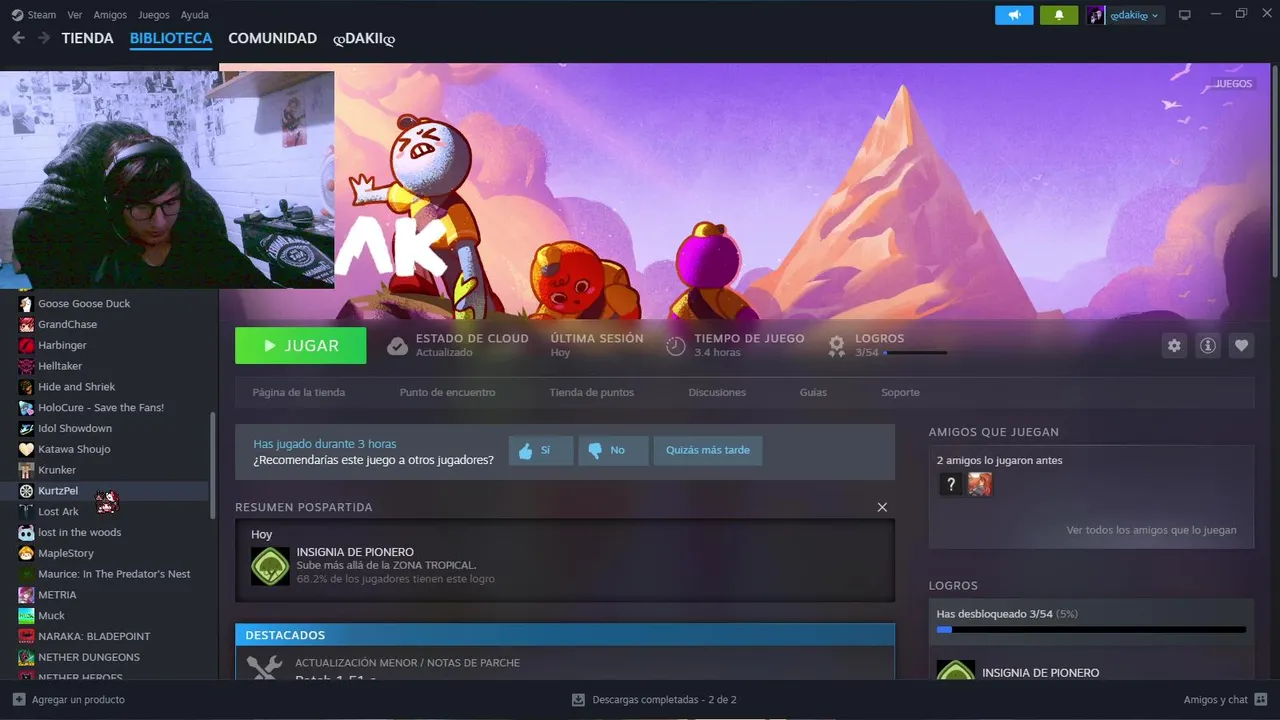Viewport: 1280px width, 720px height.
Task: Open the Juegos menu
Action: pyautogui.click(x=154, y=15)
